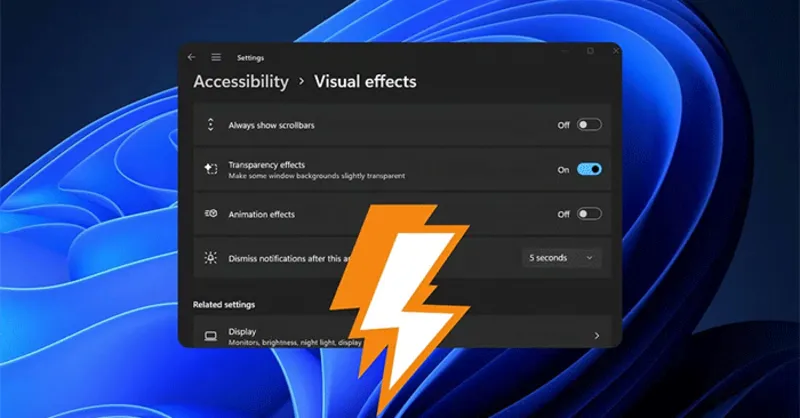Toggle Always show scrollbars switch

pyautogui.click(x=589, y=125)
